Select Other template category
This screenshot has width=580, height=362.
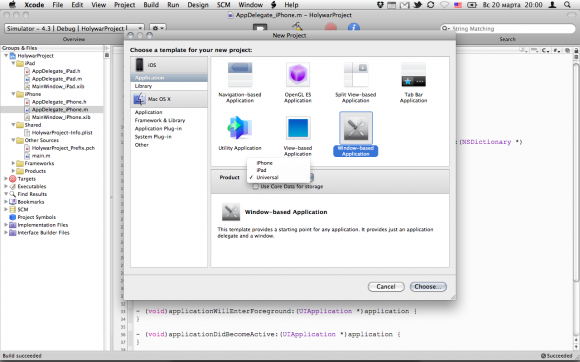pyautogui.click(x=142, y=145)
